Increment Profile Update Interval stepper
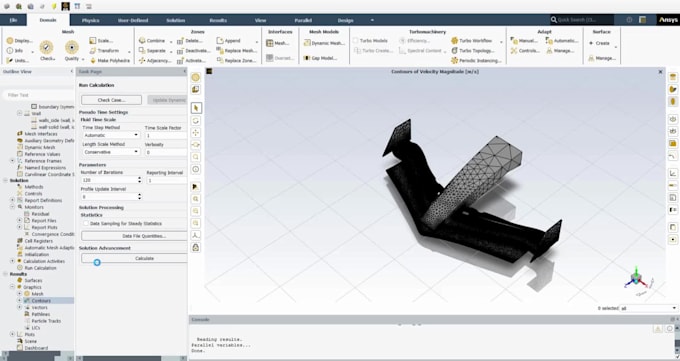Screen dimensions: 680x361 tap(140, 195)
